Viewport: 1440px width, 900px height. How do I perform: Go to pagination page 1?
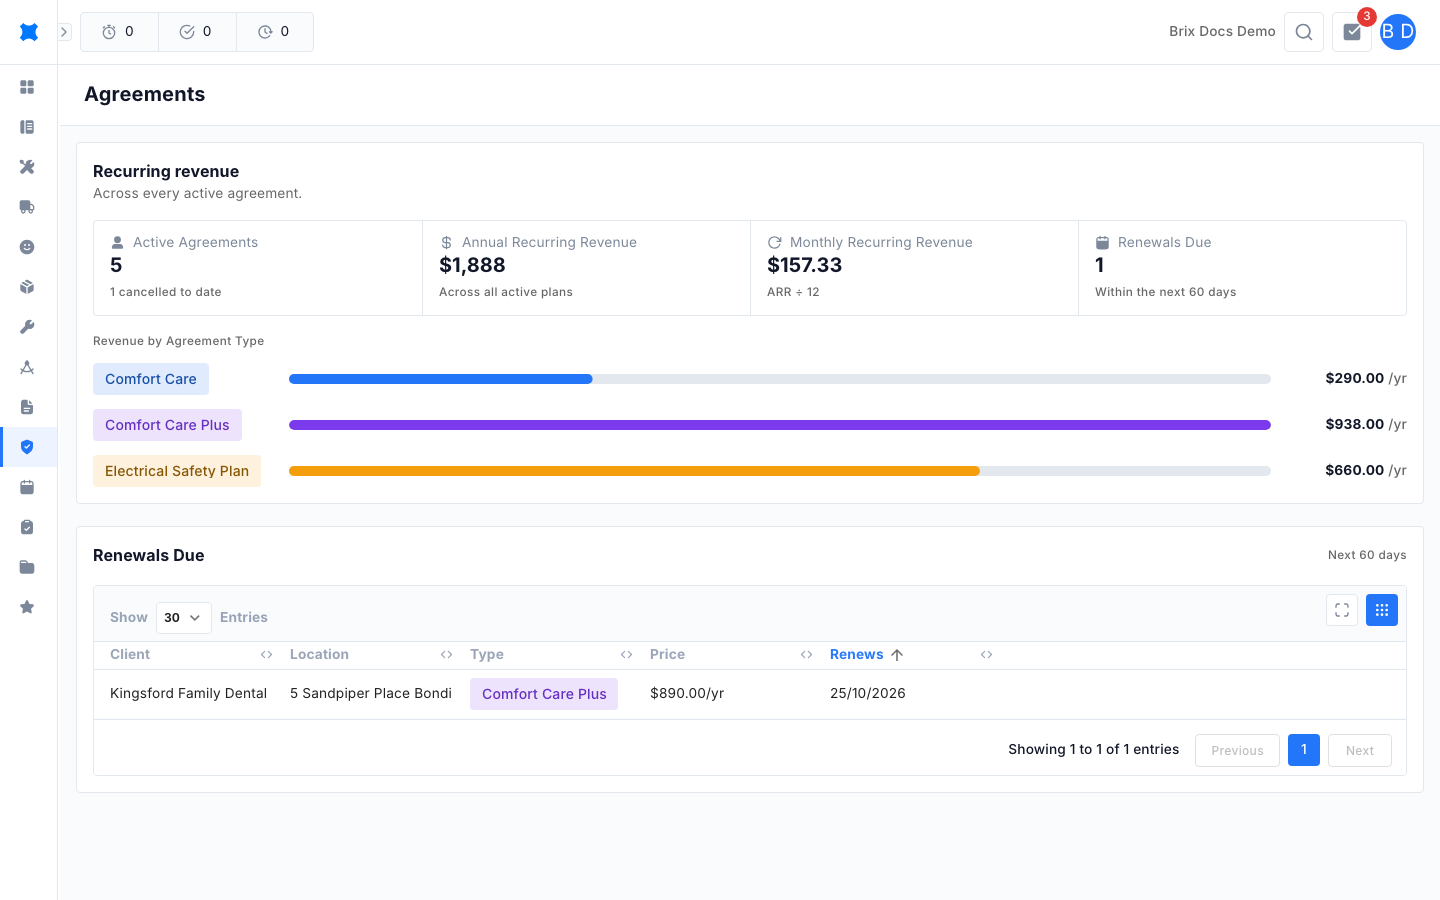click(1304, 750)
